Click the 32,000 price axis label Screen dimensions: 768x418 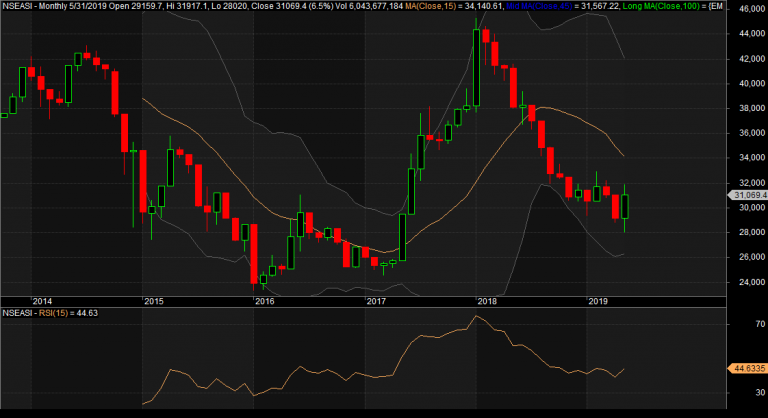click(752, 183)
